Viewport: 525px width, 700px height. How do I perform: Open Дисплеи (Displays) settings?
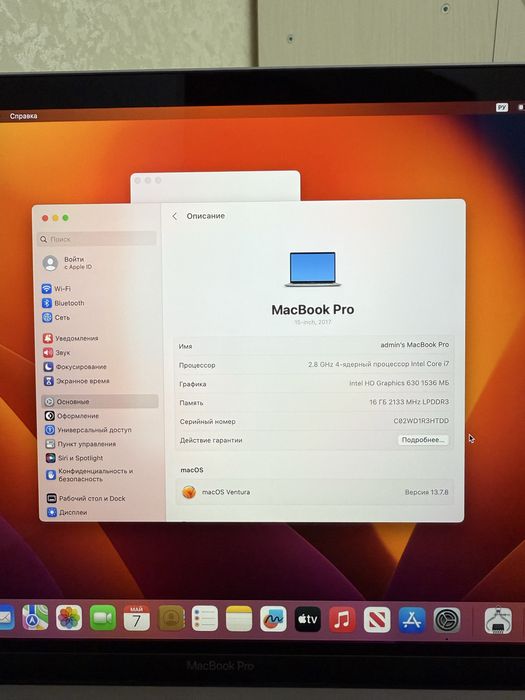point(67,512)
